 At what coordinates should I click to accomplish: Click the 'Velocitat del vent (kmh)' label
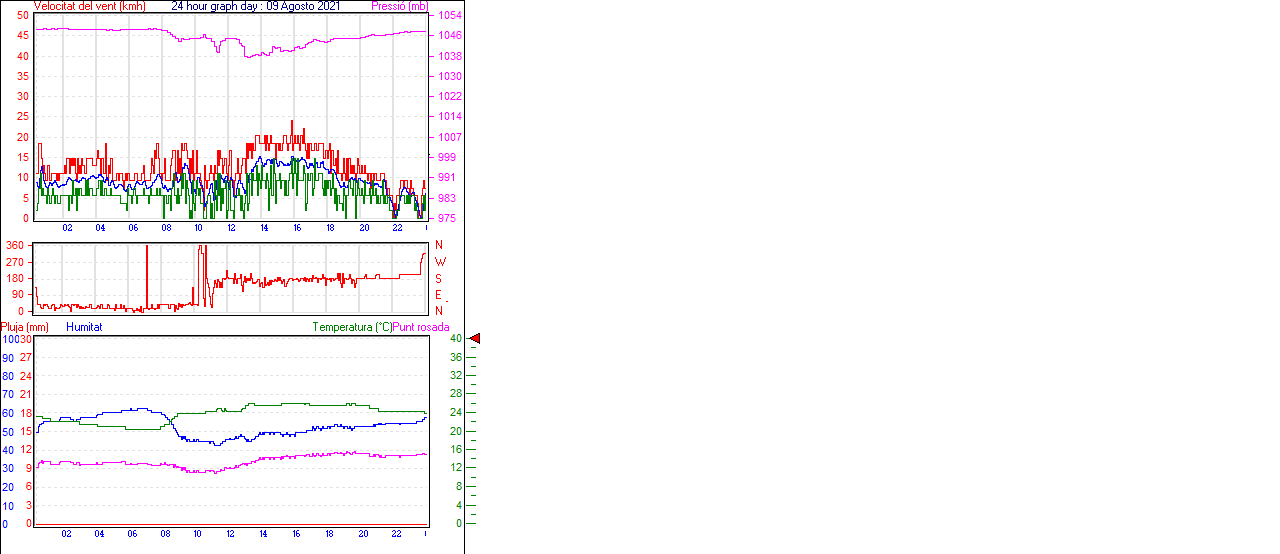(90, 6)
